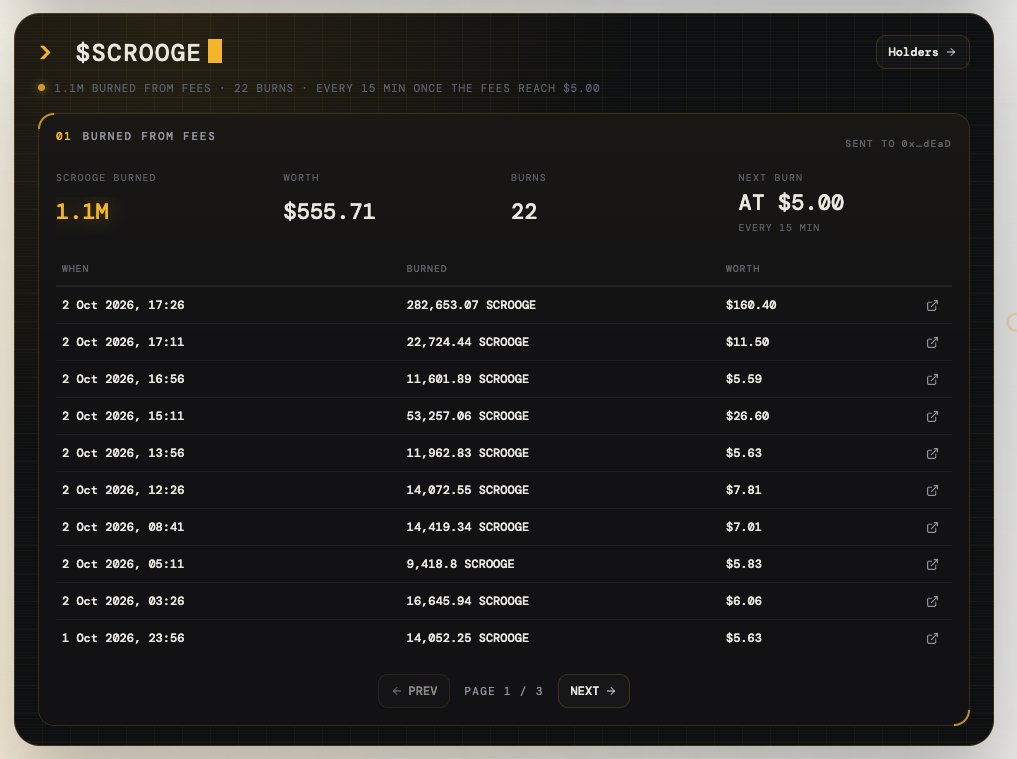This screenshot has width=1017, height=759.
Task: Click the orange chevron prompt icon
Action: pos(45,53)
